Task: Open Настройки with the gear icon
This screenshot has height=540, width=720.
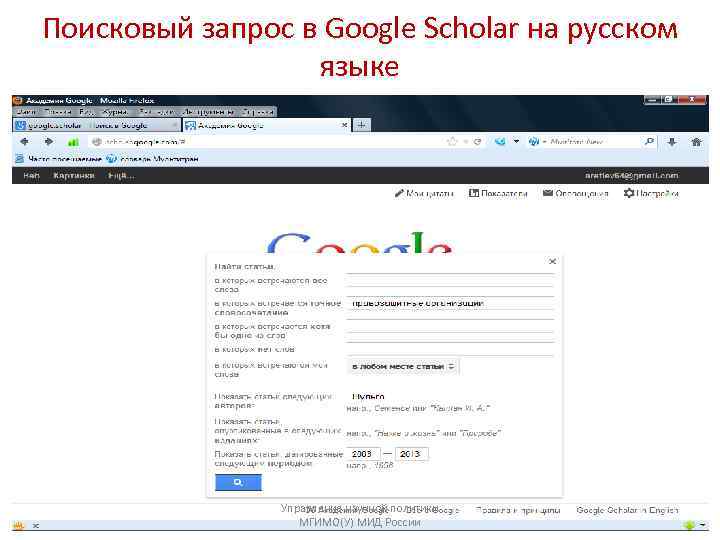Action: point(651,193)
